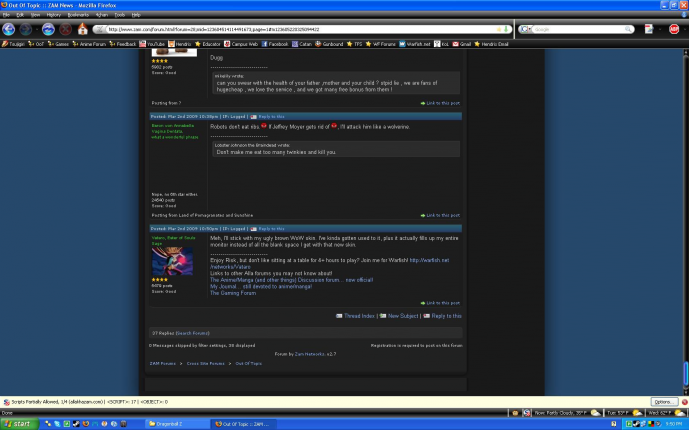Click the bookmark star in address bar
Image resolution: width=689 pixels, height=430 pixels.
pos(499,29)
